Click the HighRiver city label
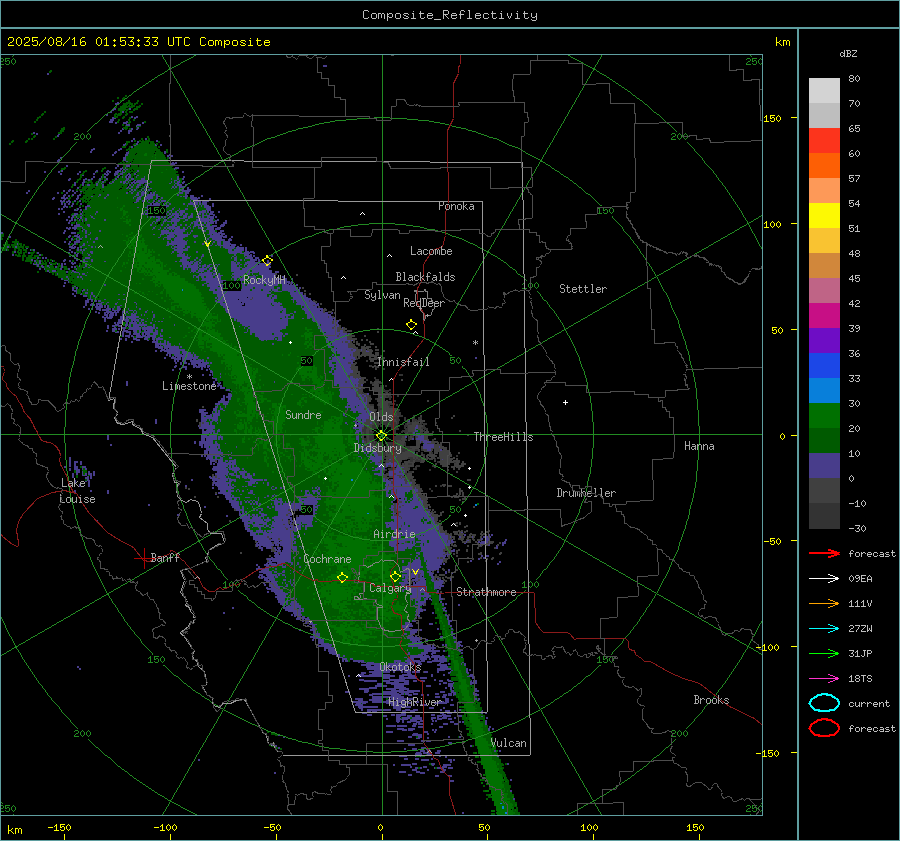The height and width of the screenshot is (841, 900). [x=414, y=702]
